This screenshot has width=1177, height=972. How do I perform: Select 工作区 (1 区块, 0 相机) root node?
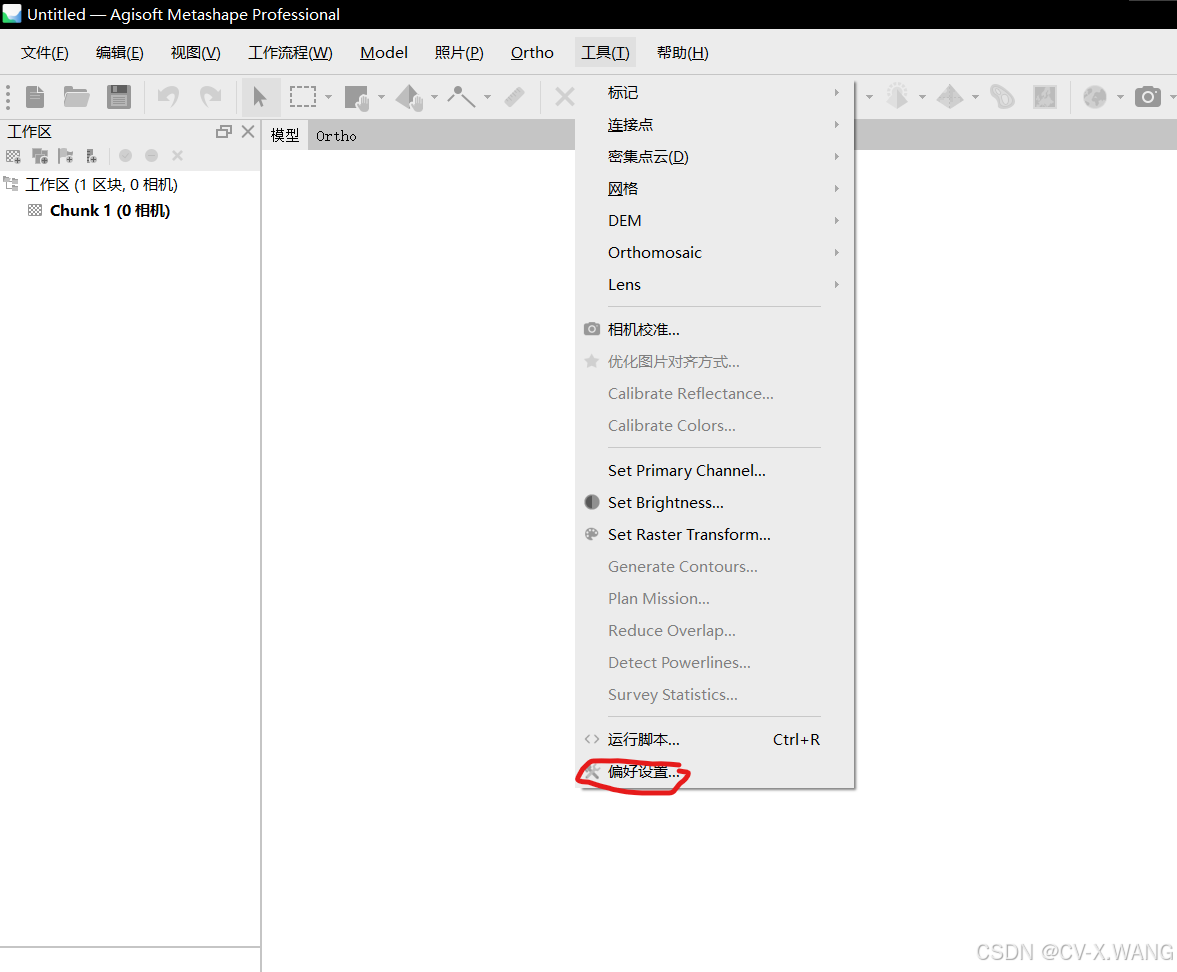(x=101, y=185)
